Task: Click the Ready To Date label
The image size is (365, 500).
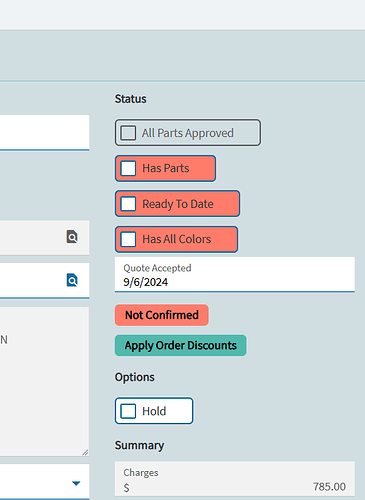Action: (x=178, y=204)
